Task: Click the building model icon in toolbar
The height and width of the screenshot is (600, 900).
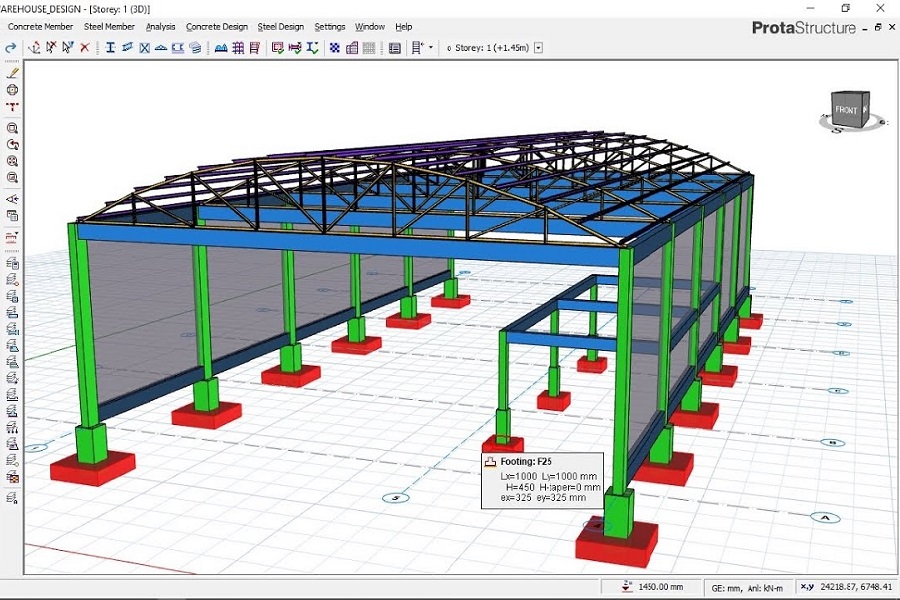Action: pos(352,48)
